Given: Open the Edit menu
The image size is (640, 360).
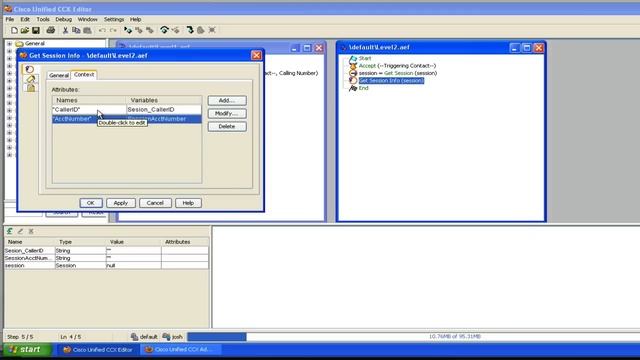Looking at the screenshot, I should pyautogui.click(x=25, y=19).
